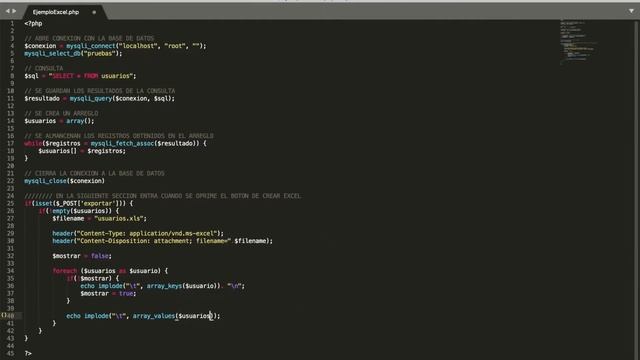This screenshot has width=640, height=360.
Task: Place cursor on mysqli_connect call
Action: coord(91,46)
